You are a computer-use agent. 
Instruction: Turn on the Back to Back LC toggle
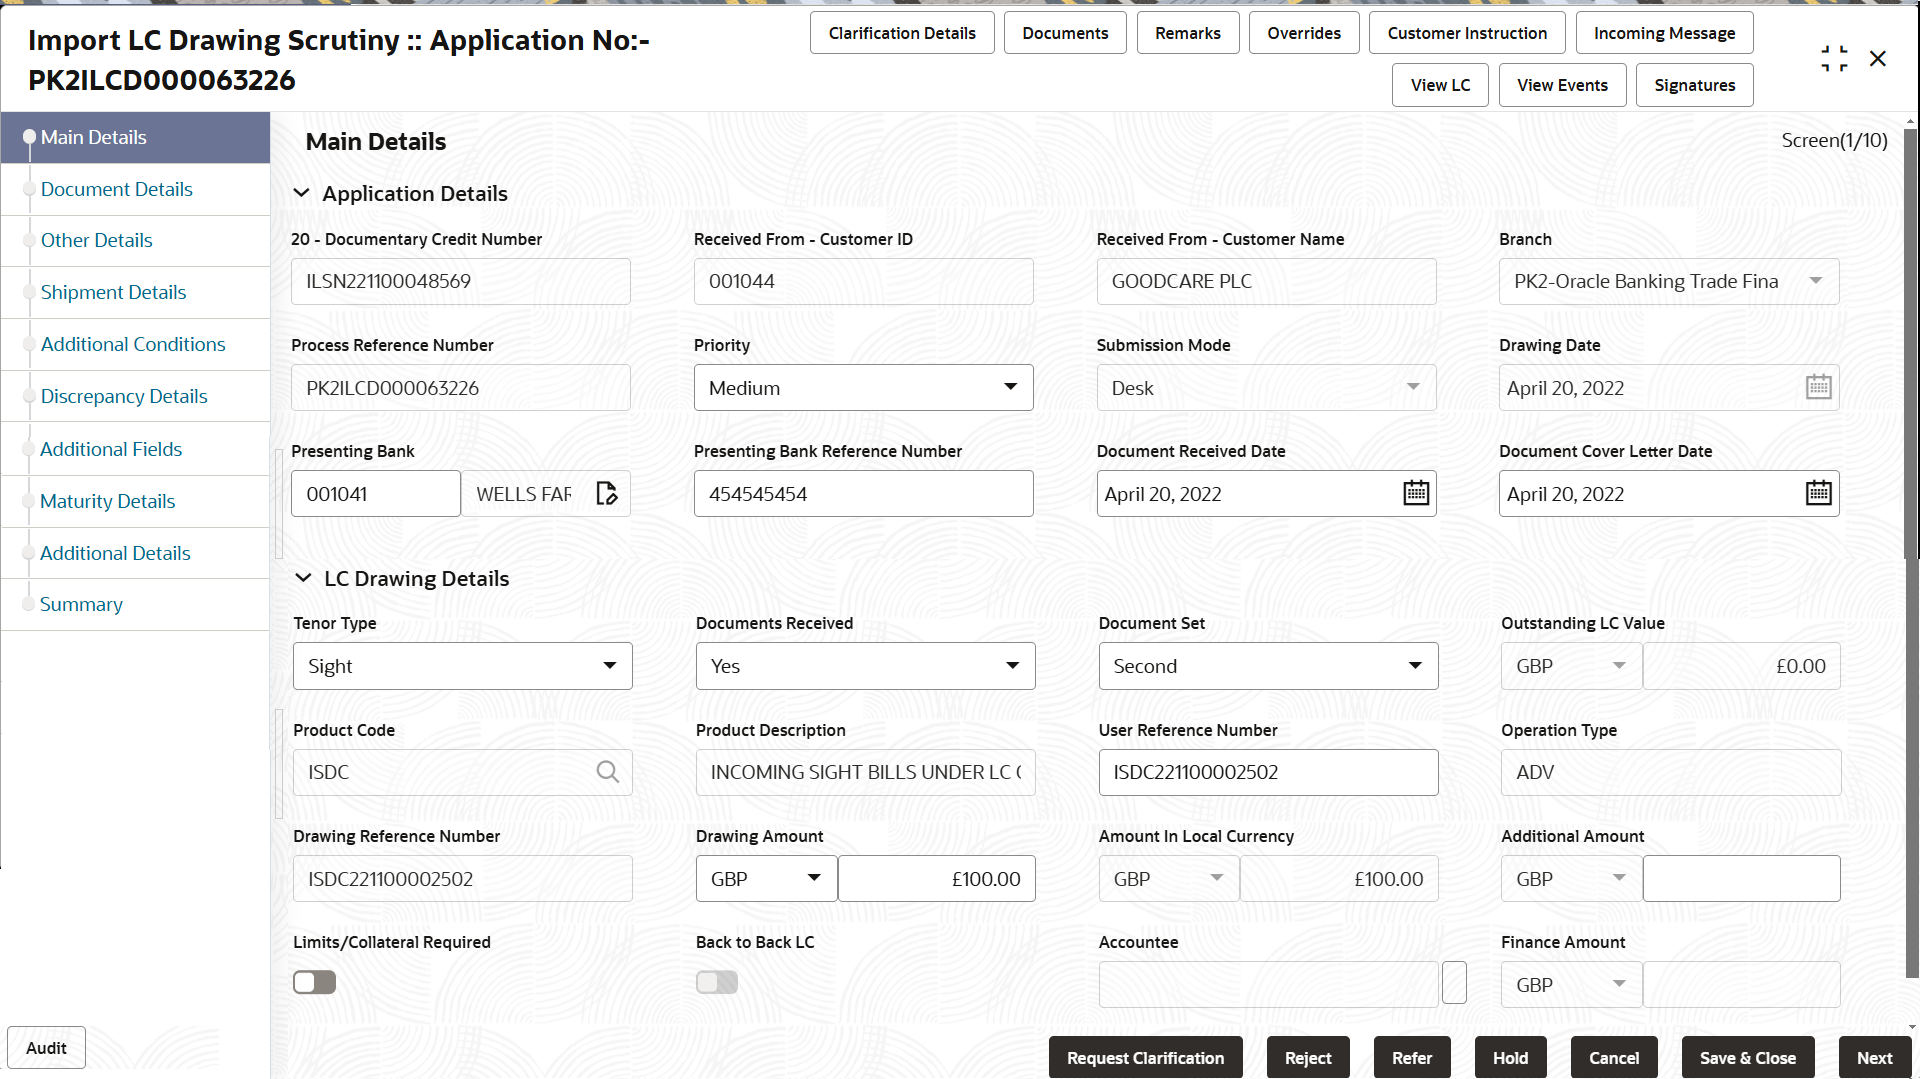tap(716, 982)
